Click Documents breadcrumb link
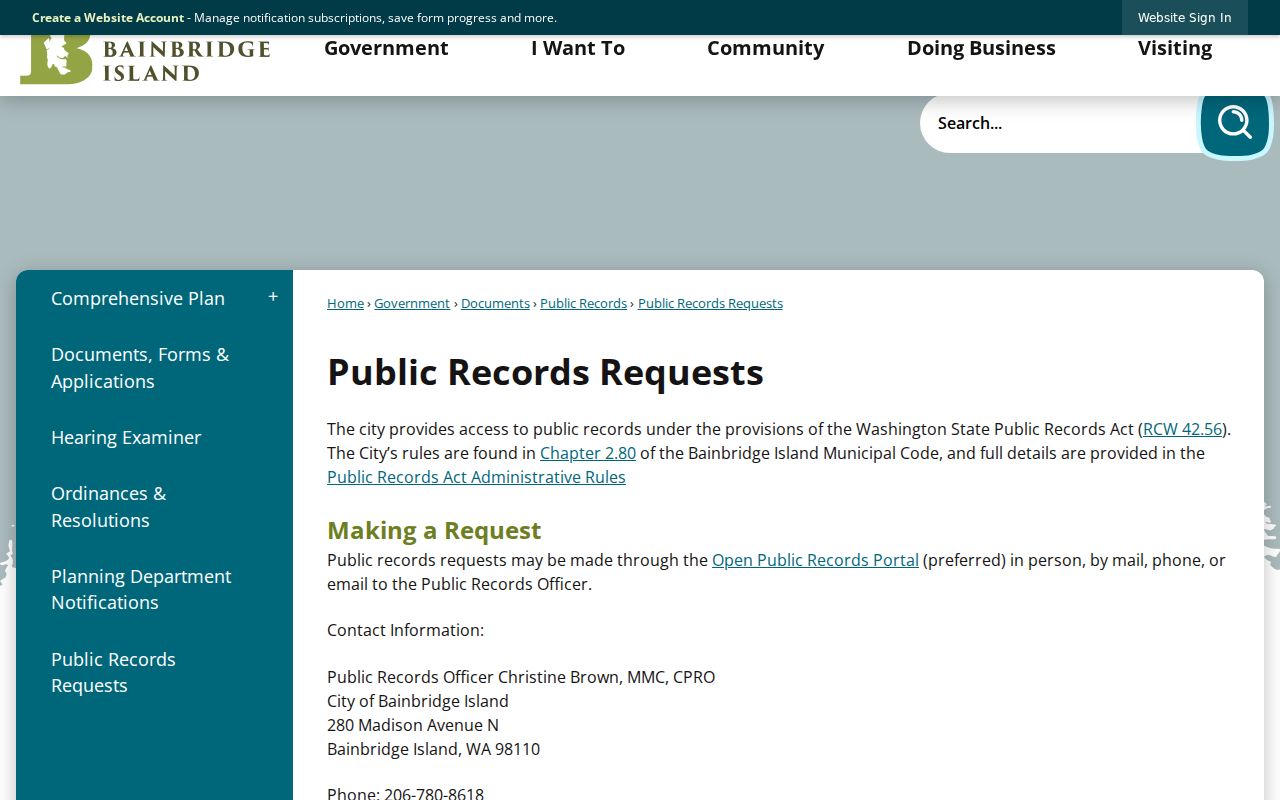 [495, 303]
